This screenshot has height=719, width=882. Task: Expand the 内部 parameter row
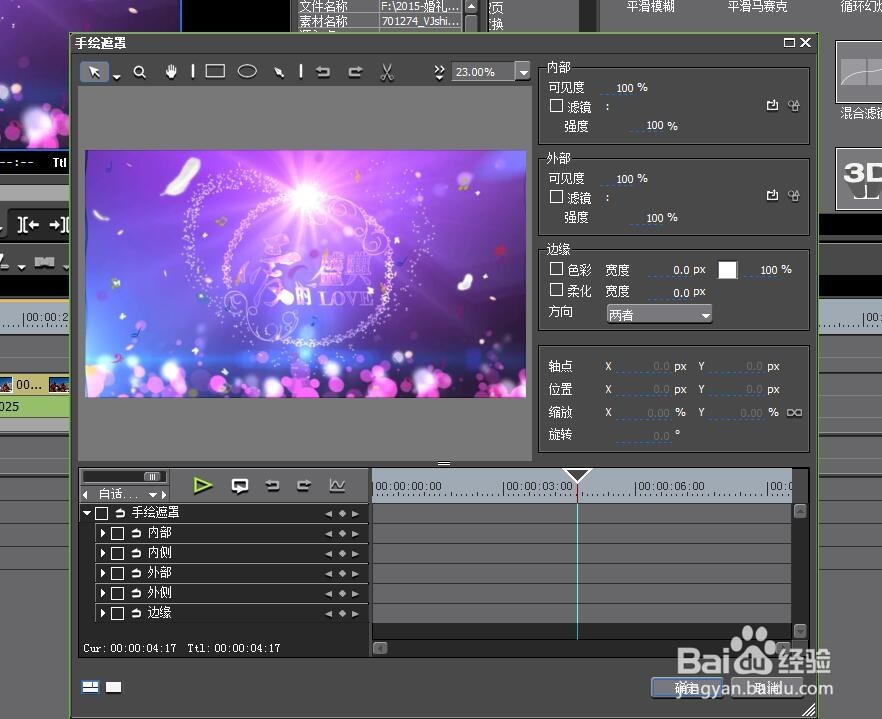(103, 533)
